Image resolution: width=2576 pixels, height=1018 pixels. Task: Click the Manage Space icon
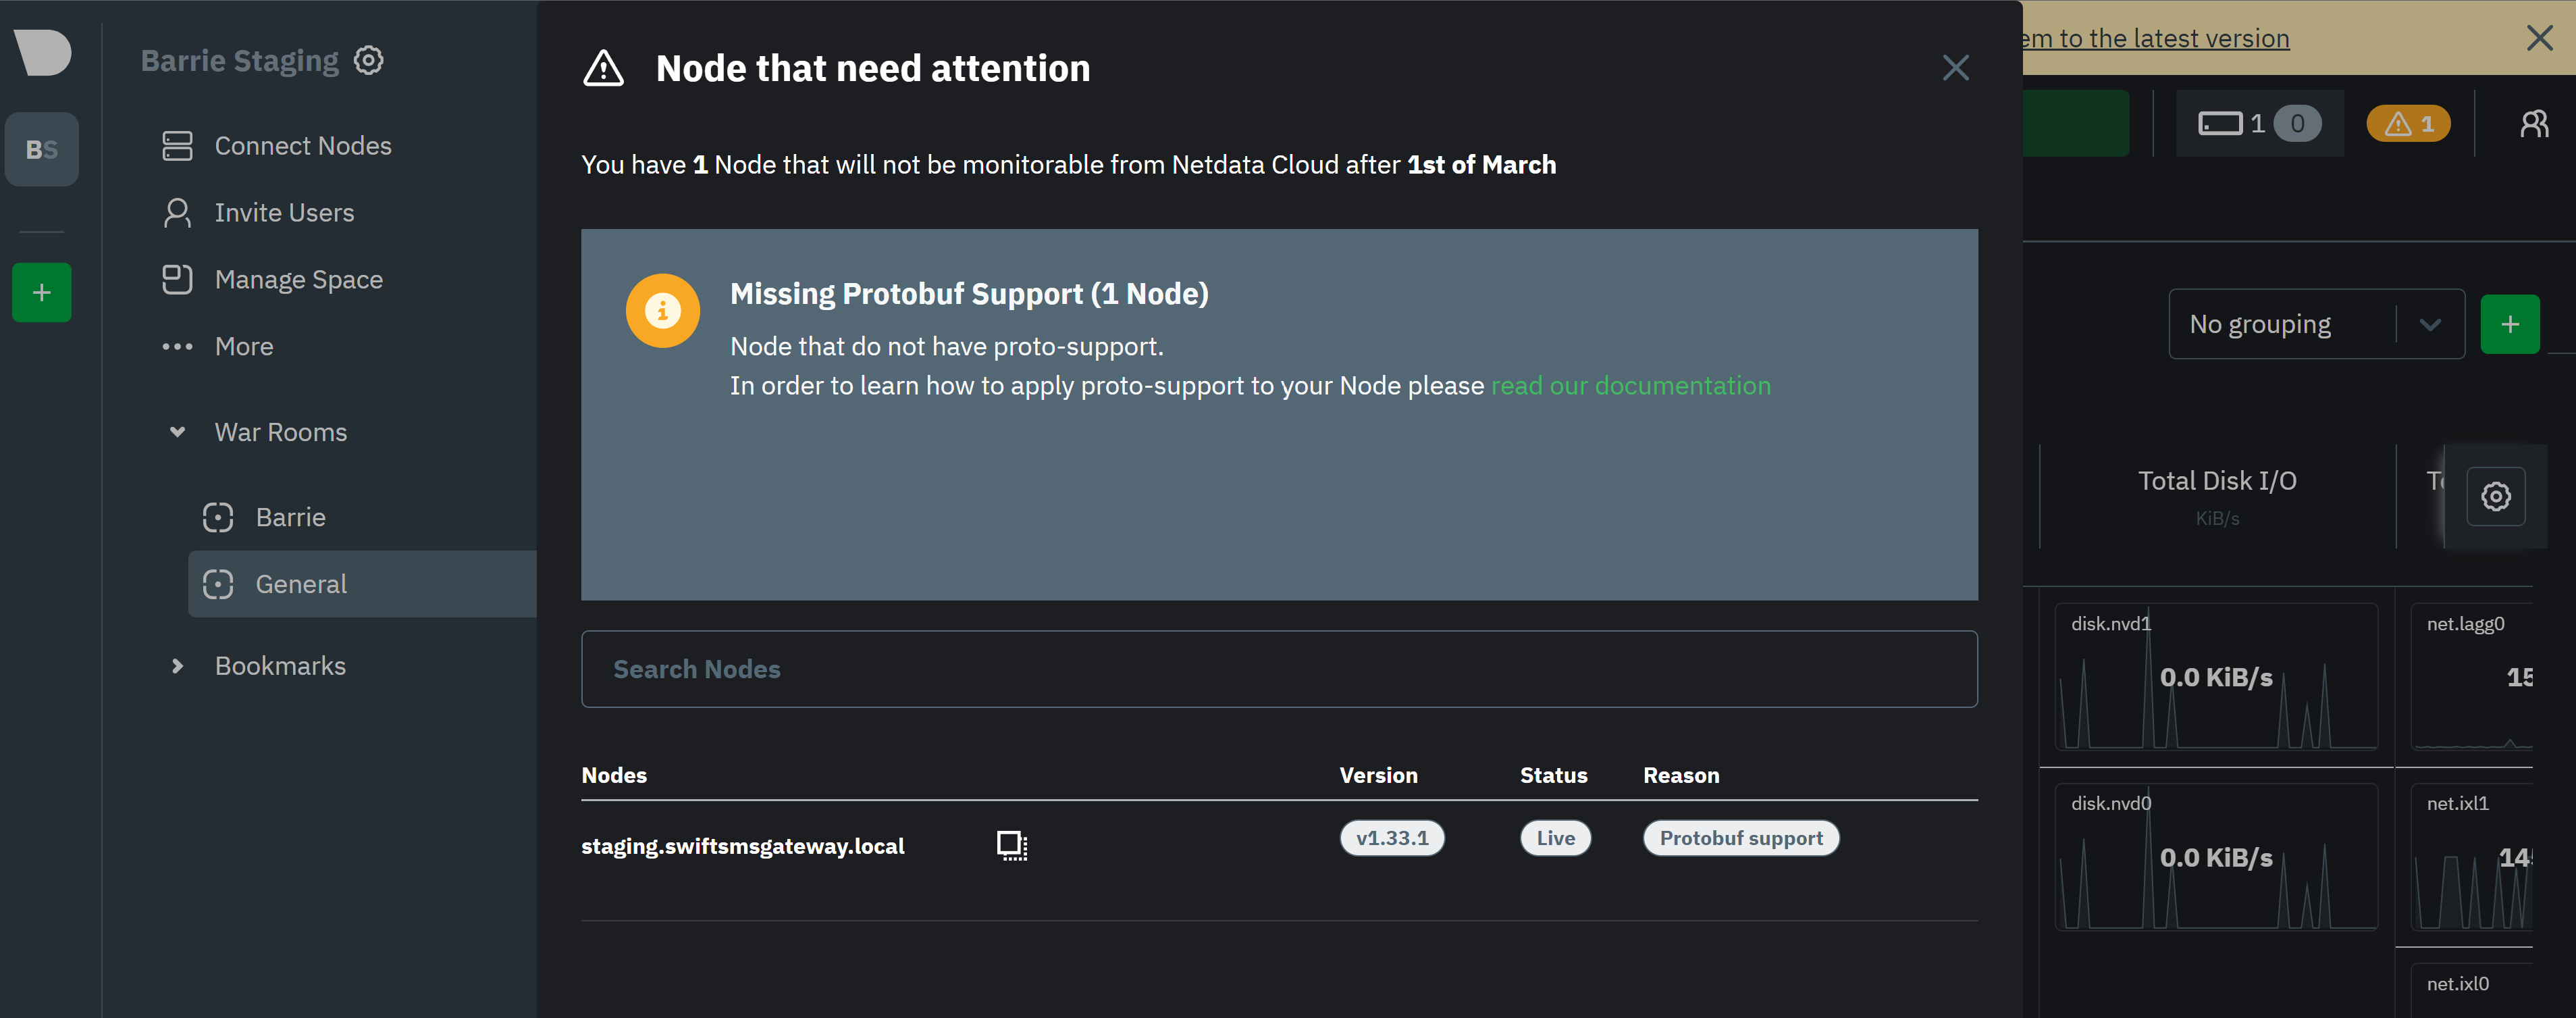[178, 279]
